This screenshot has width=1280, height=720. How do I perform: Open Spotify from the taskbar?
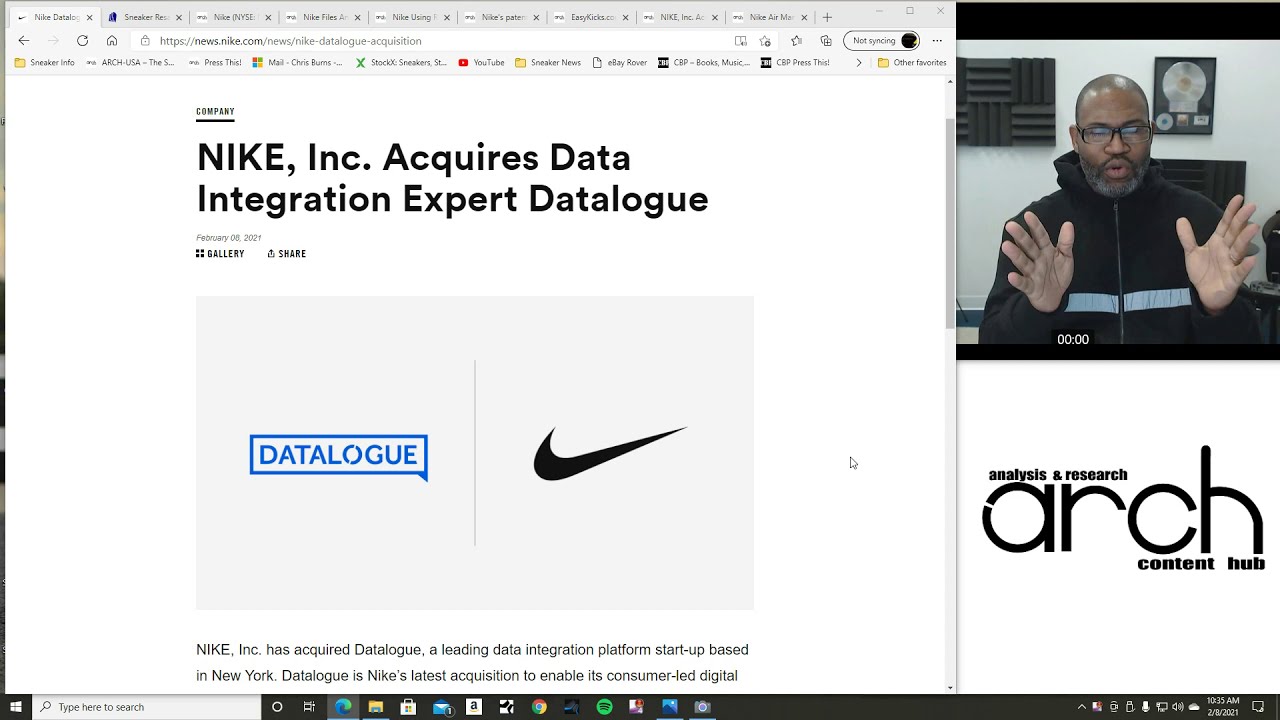604,707
